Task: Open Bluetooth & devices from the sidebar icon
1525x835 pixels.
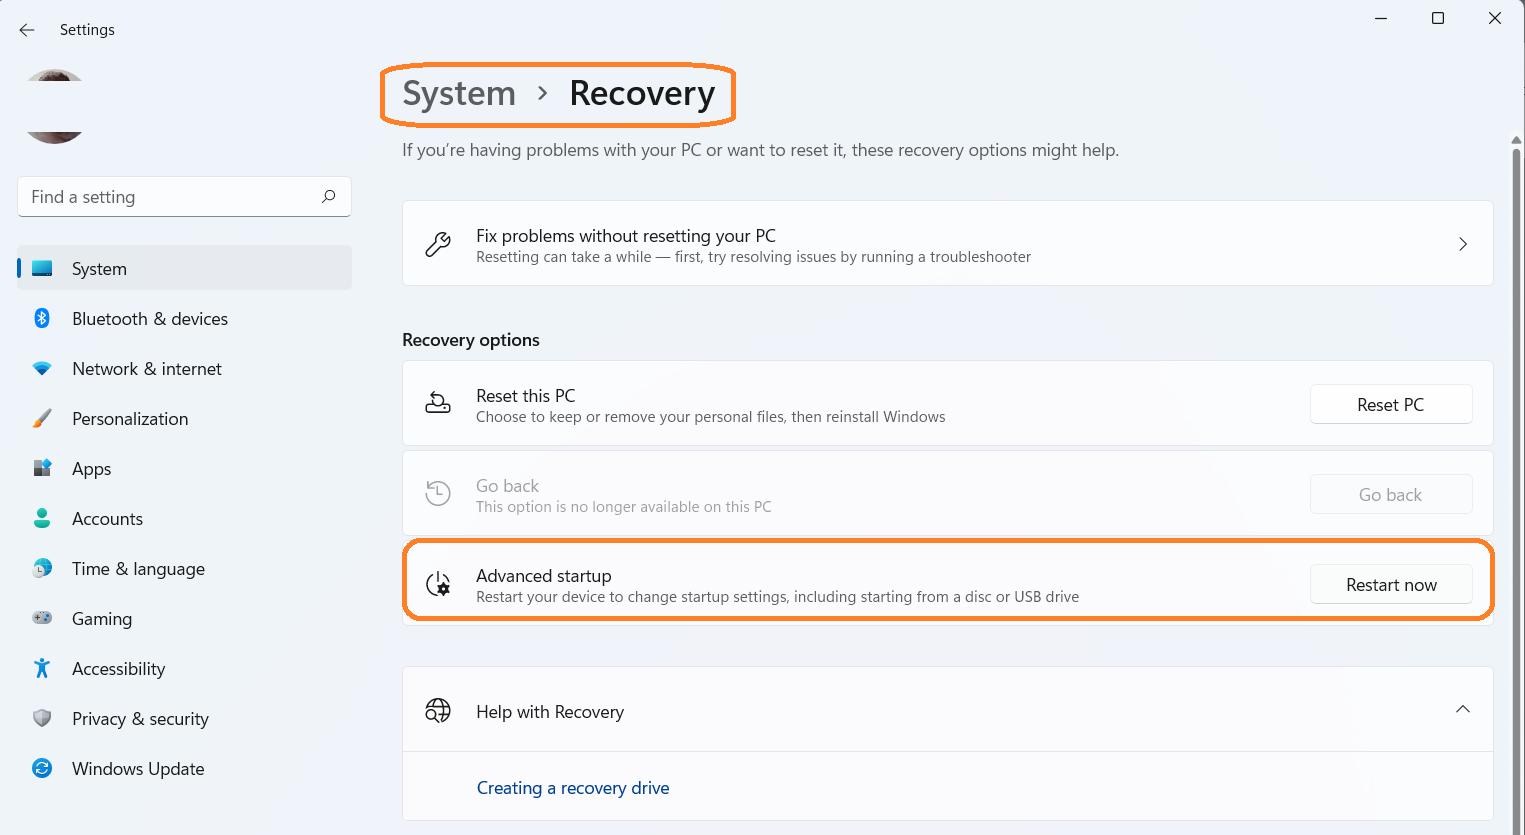Action: pyautogui.click(x=42, y=318)
